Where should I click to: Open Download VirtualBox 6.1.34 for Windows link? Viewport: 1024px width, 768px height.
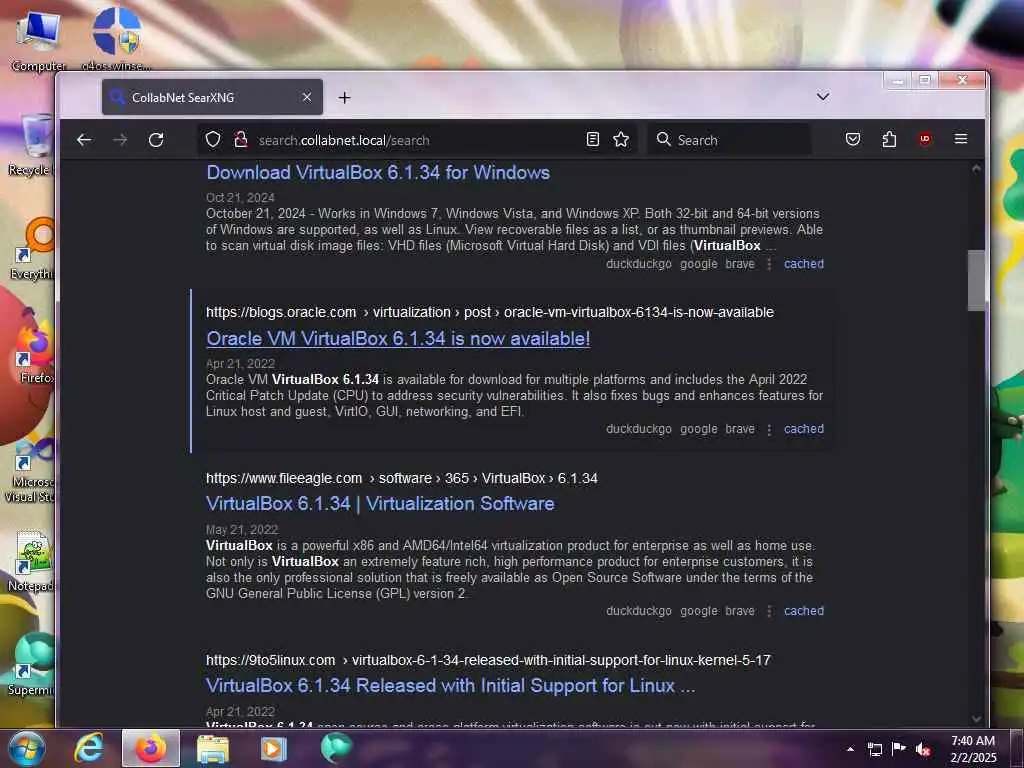378,173
